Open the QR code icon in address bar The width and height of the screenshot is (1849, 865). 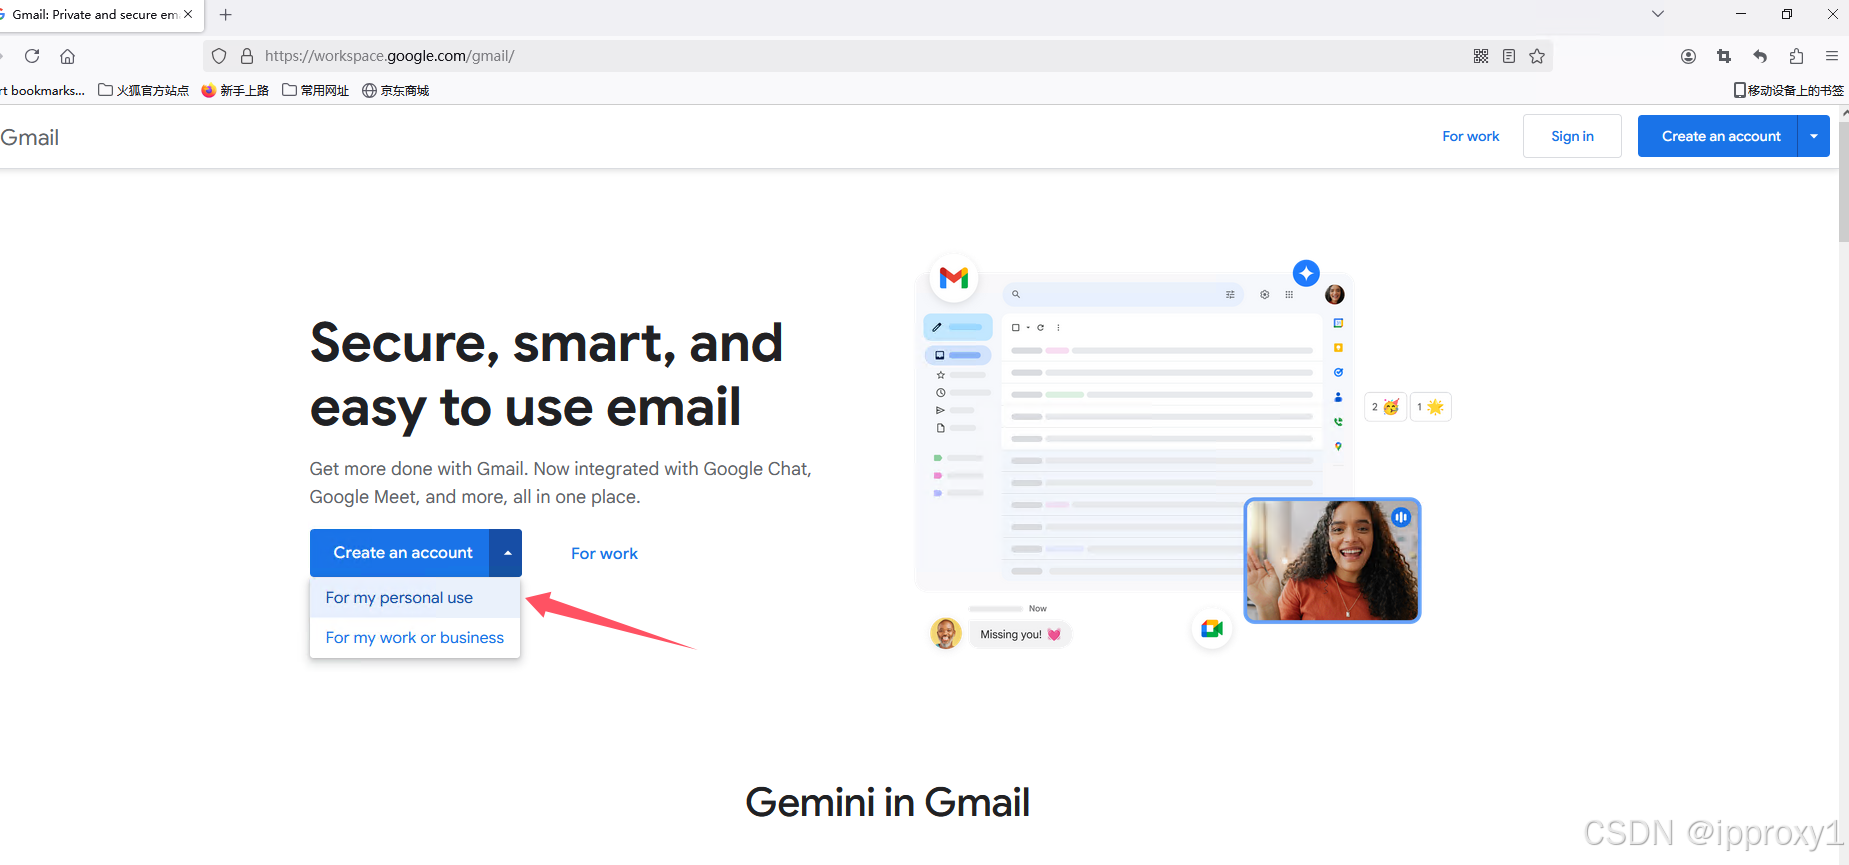1481,56
